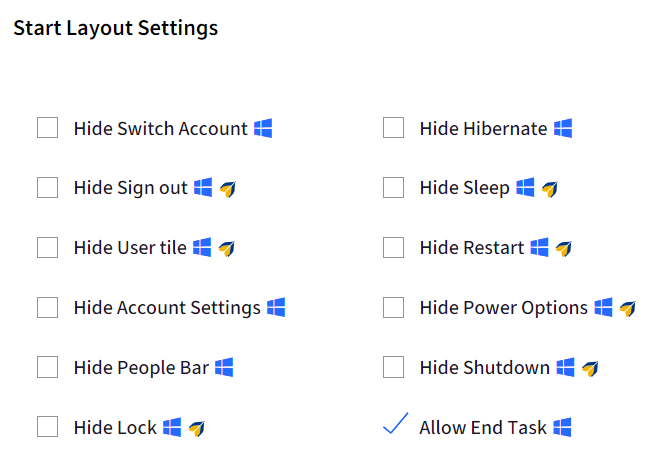Tick the Hide User tile checkbox
Screen dimensions: 648x458
pyautogui.click(x=48, y=247)
